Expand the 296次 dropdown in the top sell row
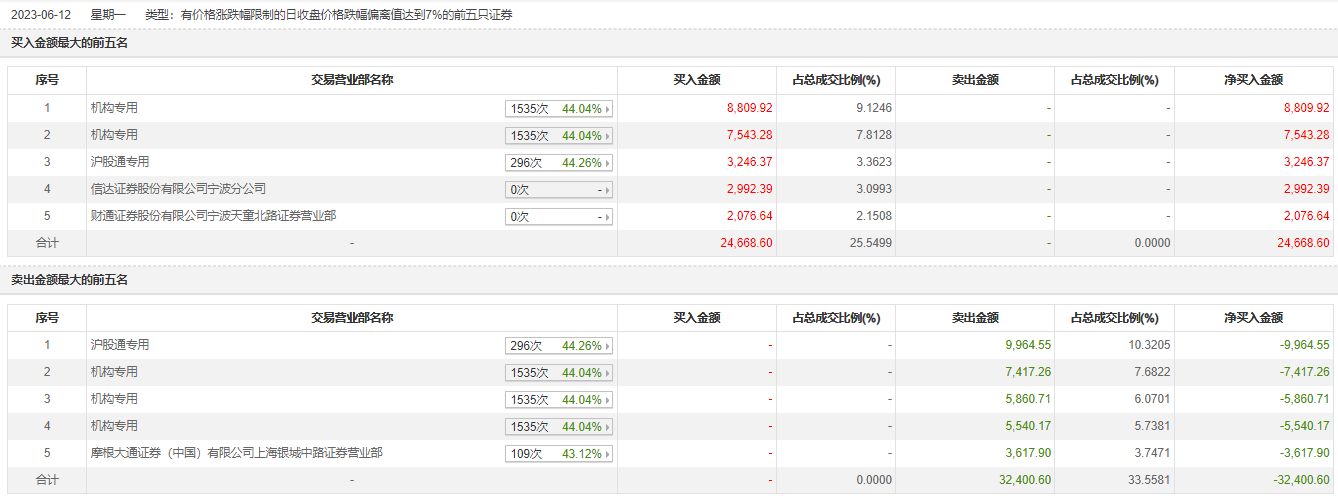 coord(559,346)
